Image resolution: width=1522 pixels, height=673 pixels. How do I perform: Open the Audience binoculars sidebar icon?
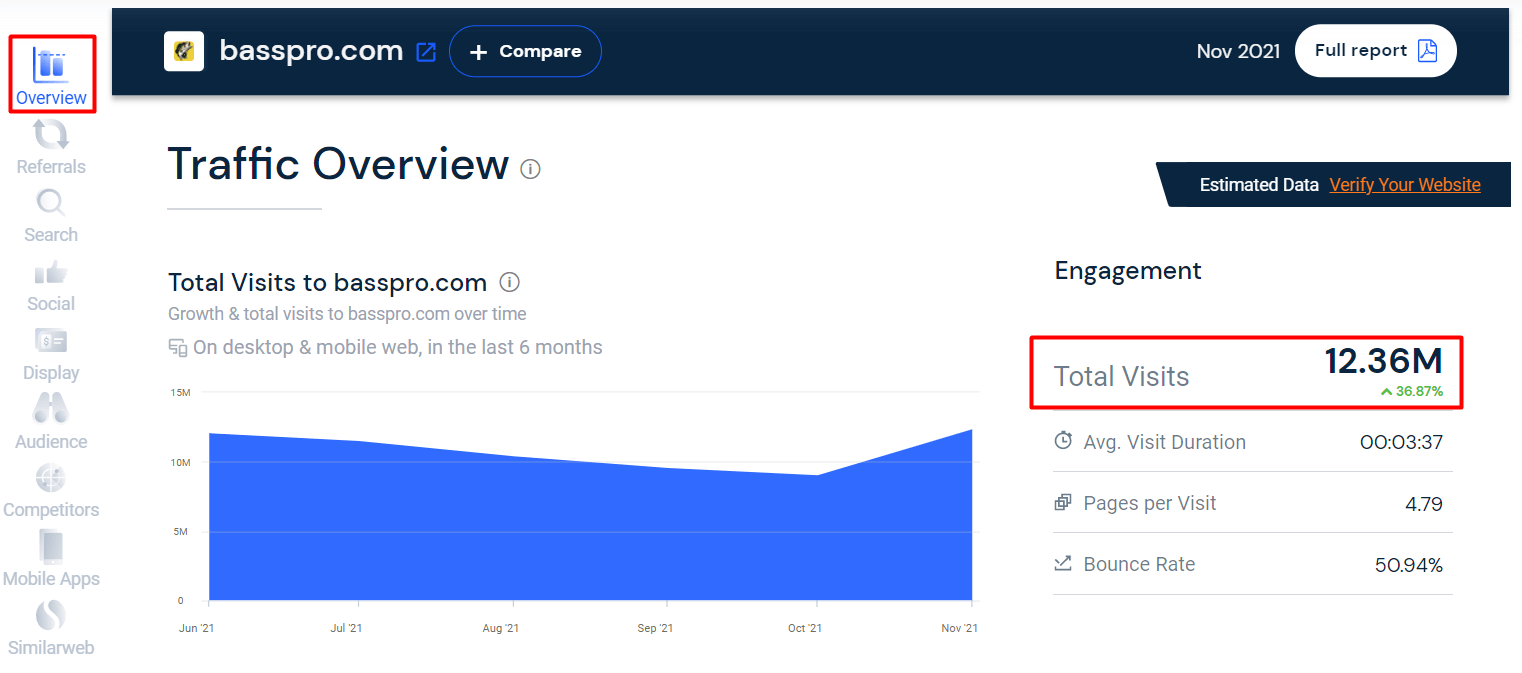pyautogui.click(x=51, y=409)
